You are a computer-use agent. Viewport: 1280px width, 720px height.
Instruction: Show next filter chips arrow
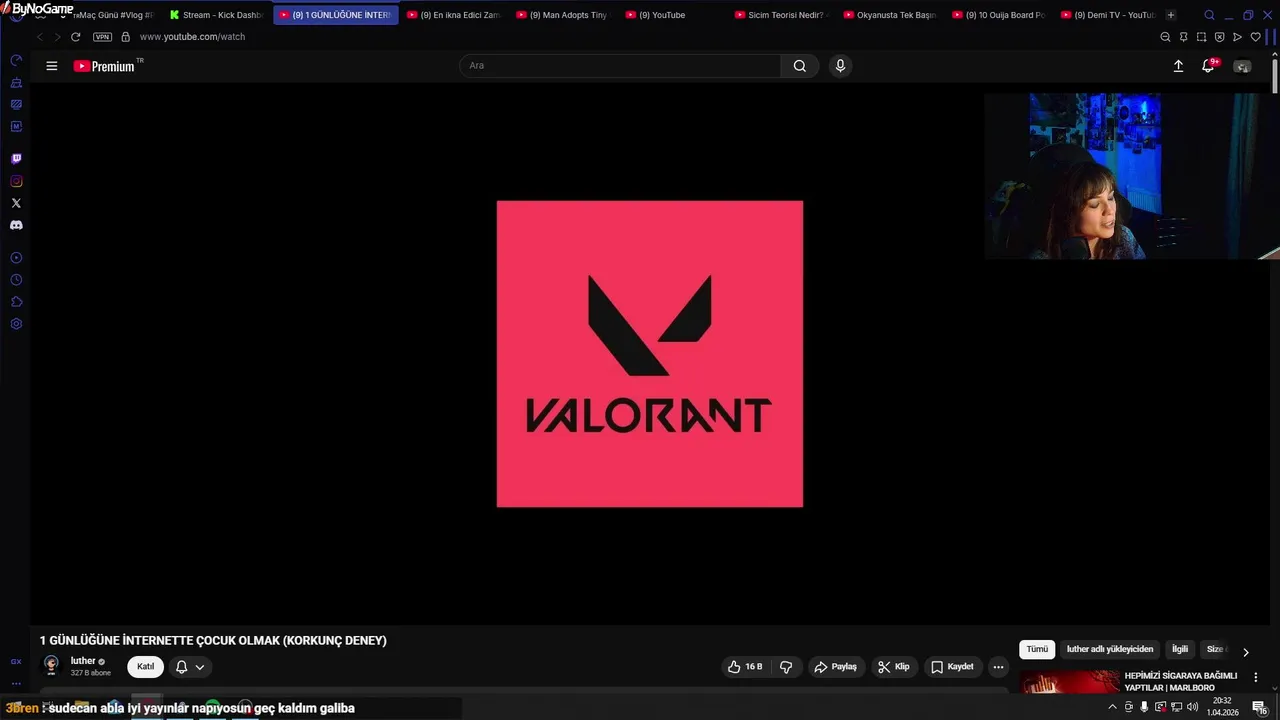coord(1245,652)
